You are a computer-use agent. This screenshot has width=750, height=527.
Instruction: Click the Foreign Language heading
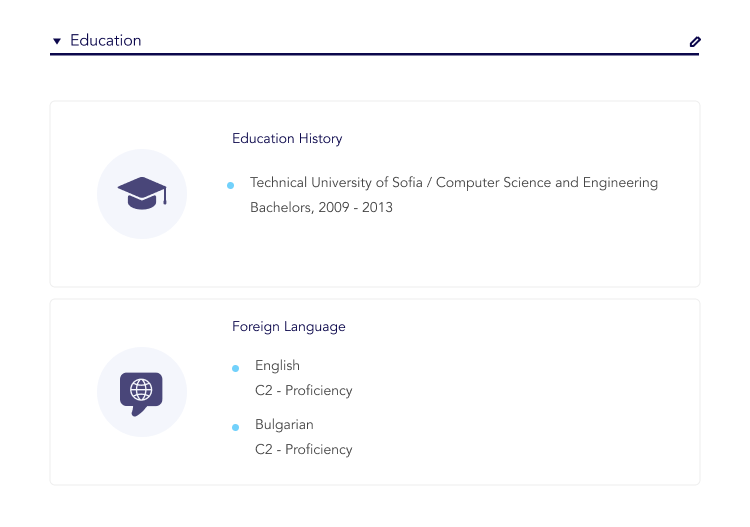coord(289,327)
